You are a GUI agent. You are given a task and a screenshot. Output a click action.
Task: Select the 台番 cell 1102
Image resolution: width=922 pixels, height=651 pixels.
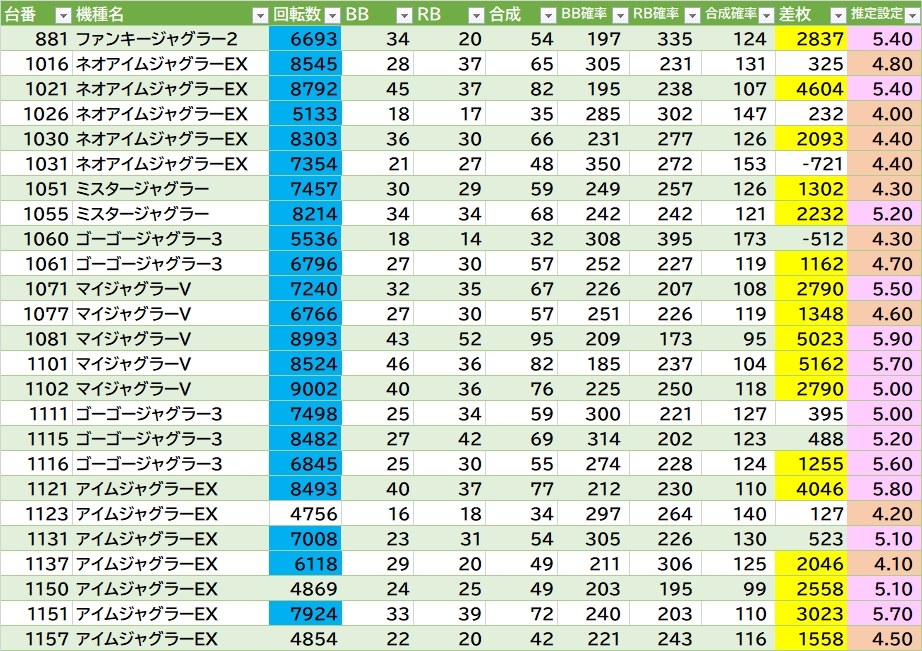click(x=36, y=389)
